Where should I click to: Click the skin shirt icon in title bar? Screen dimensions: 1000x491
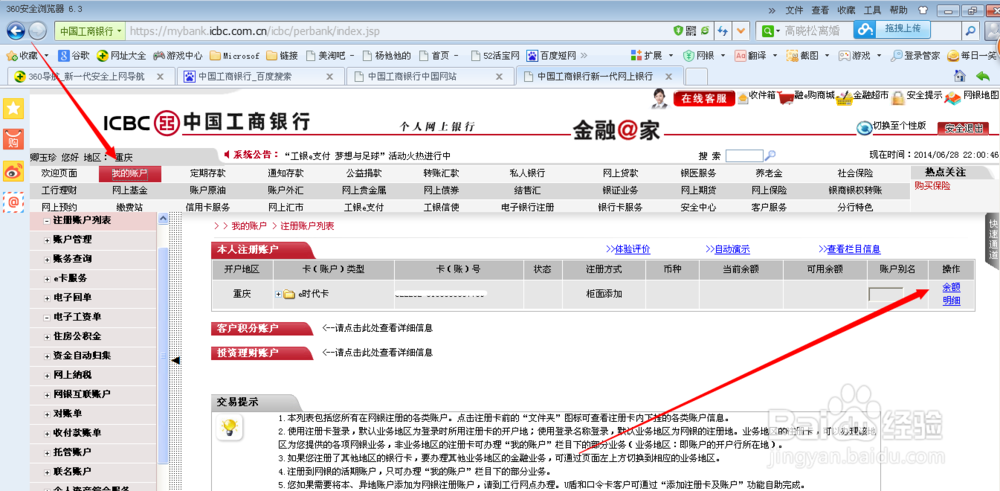point(923,10)
